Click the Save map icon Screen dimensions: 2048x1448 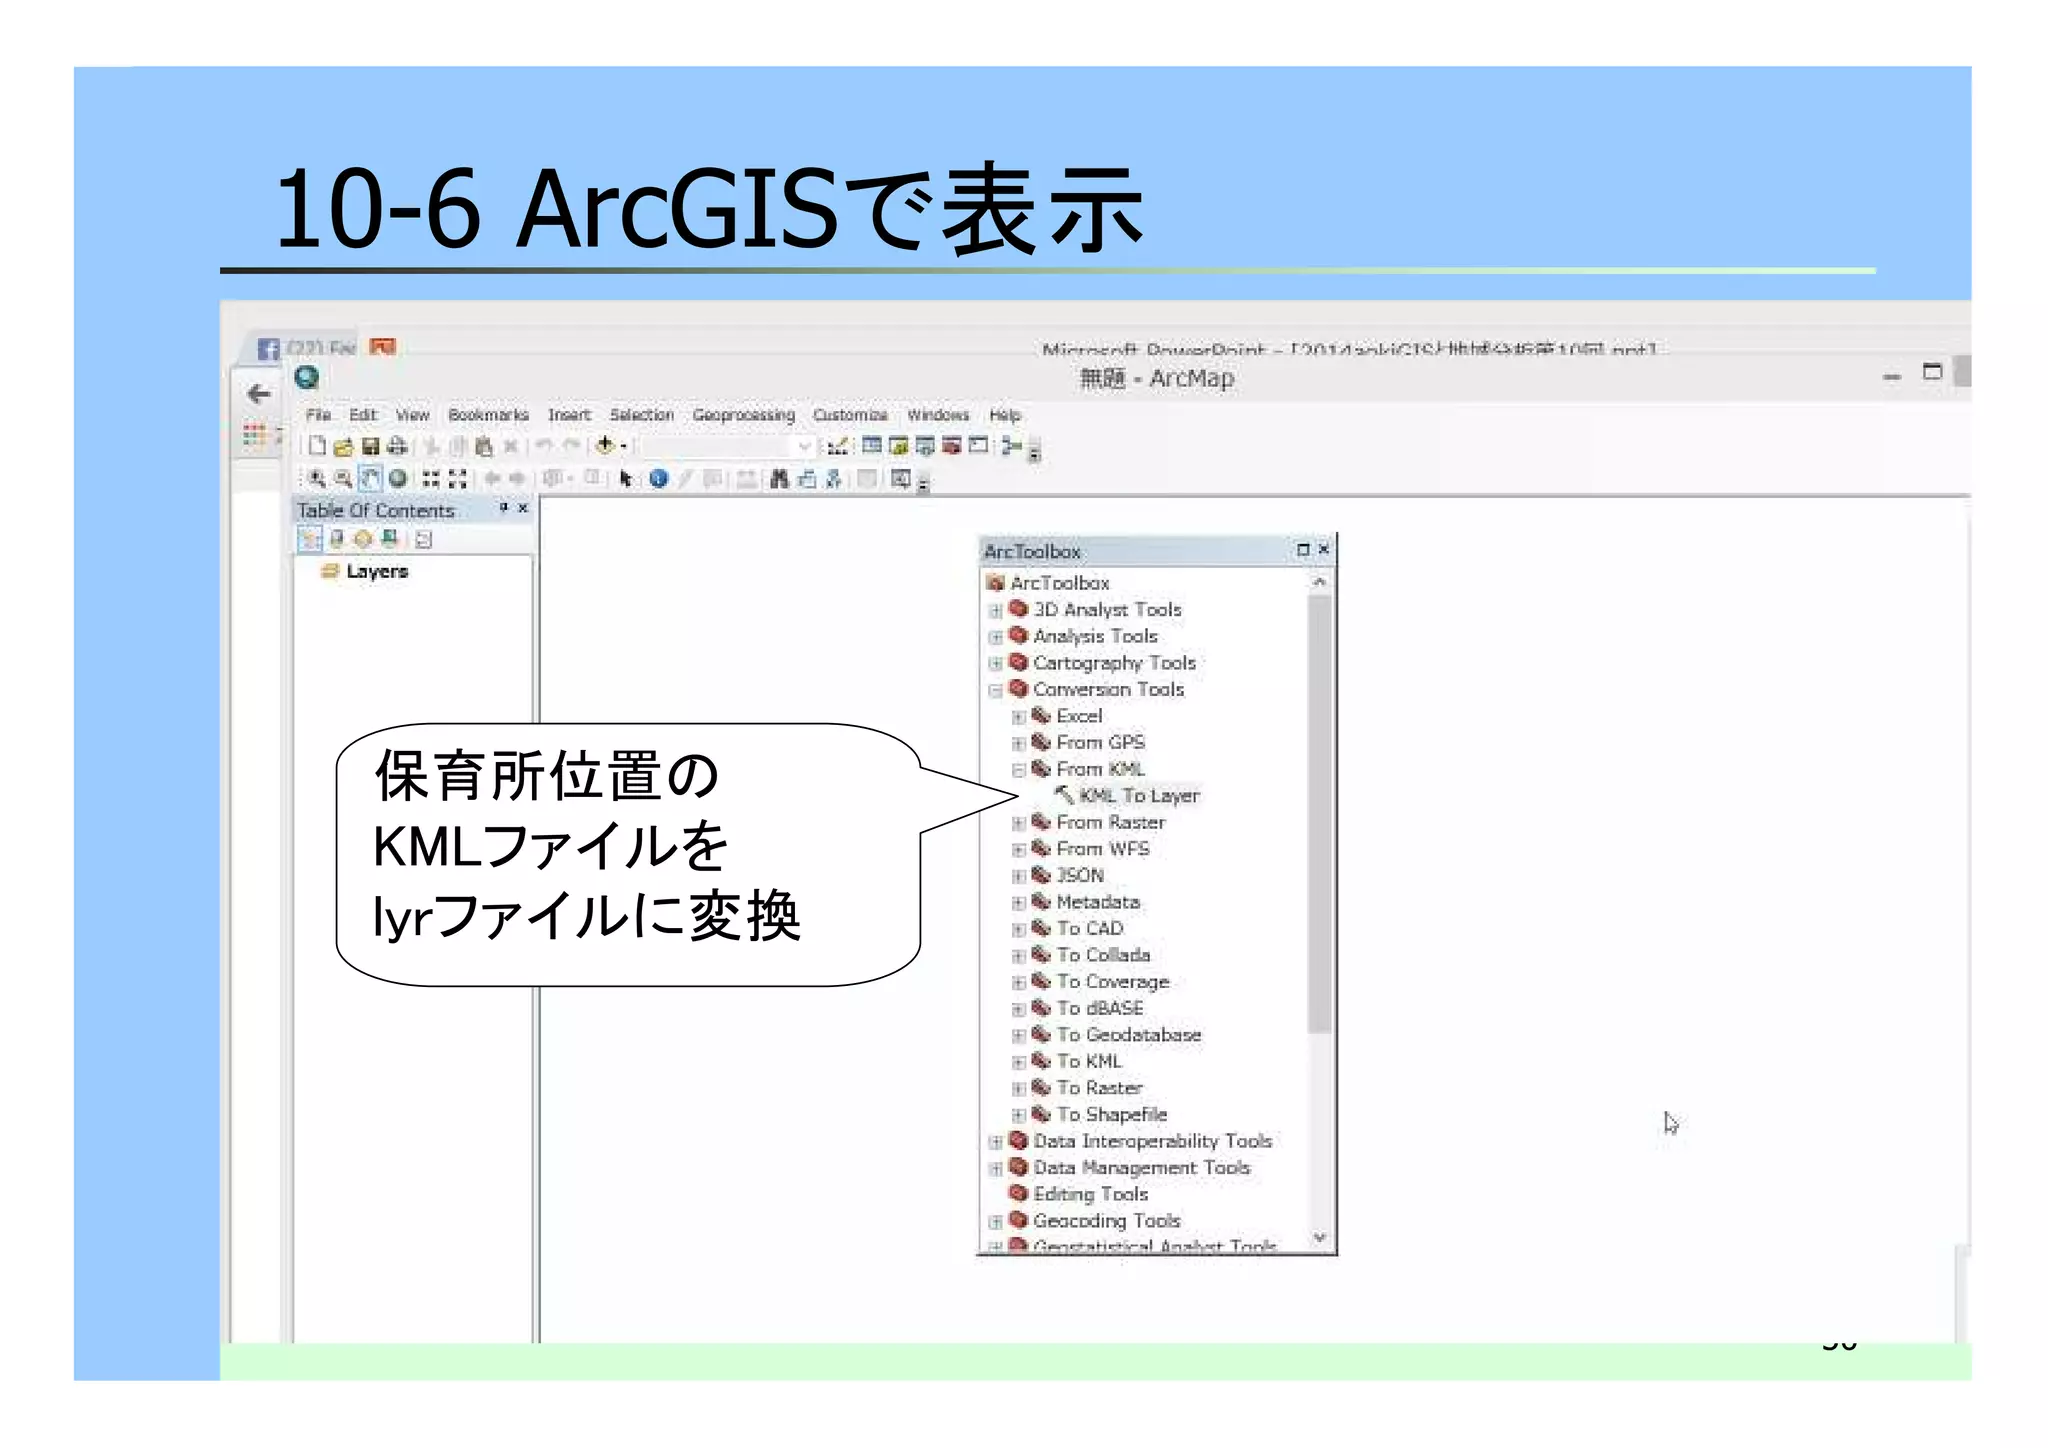click(370, 446)
